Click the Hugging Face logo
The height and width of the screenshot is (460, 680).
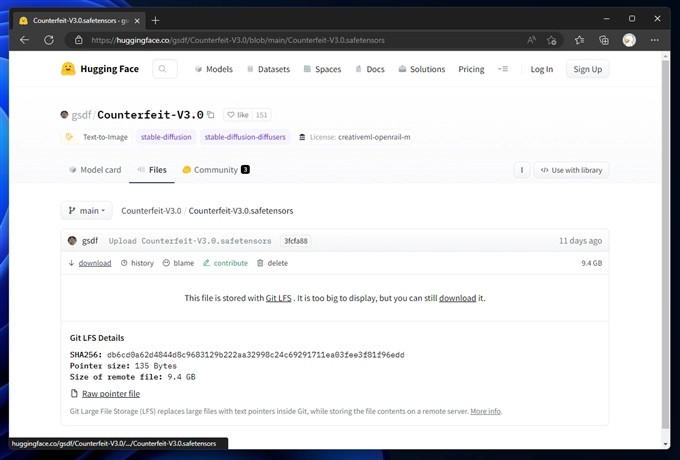(x=100, y=69)
